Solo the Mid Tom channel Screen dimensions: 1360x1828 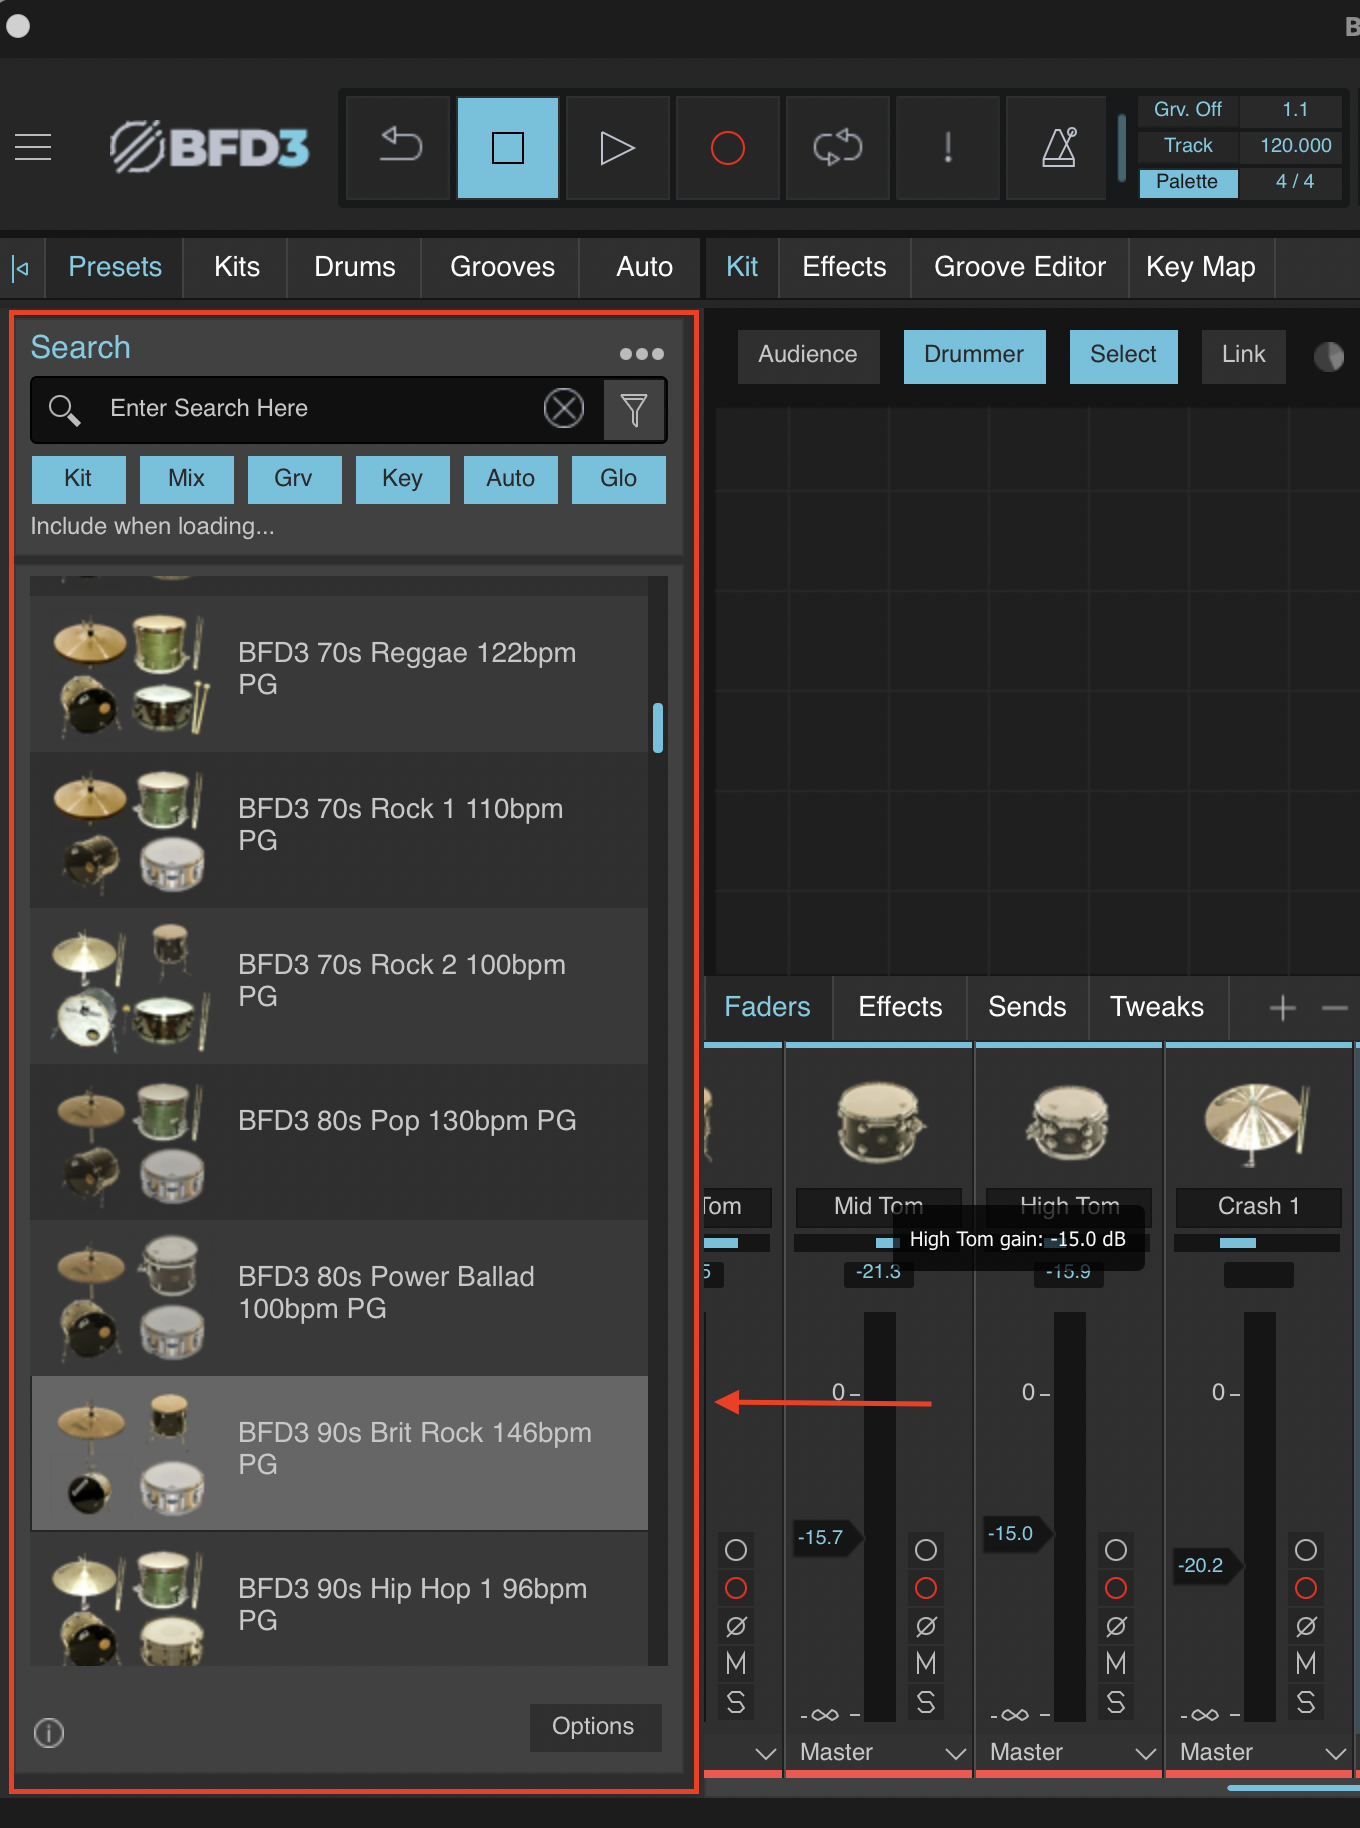coord(926,1702)
